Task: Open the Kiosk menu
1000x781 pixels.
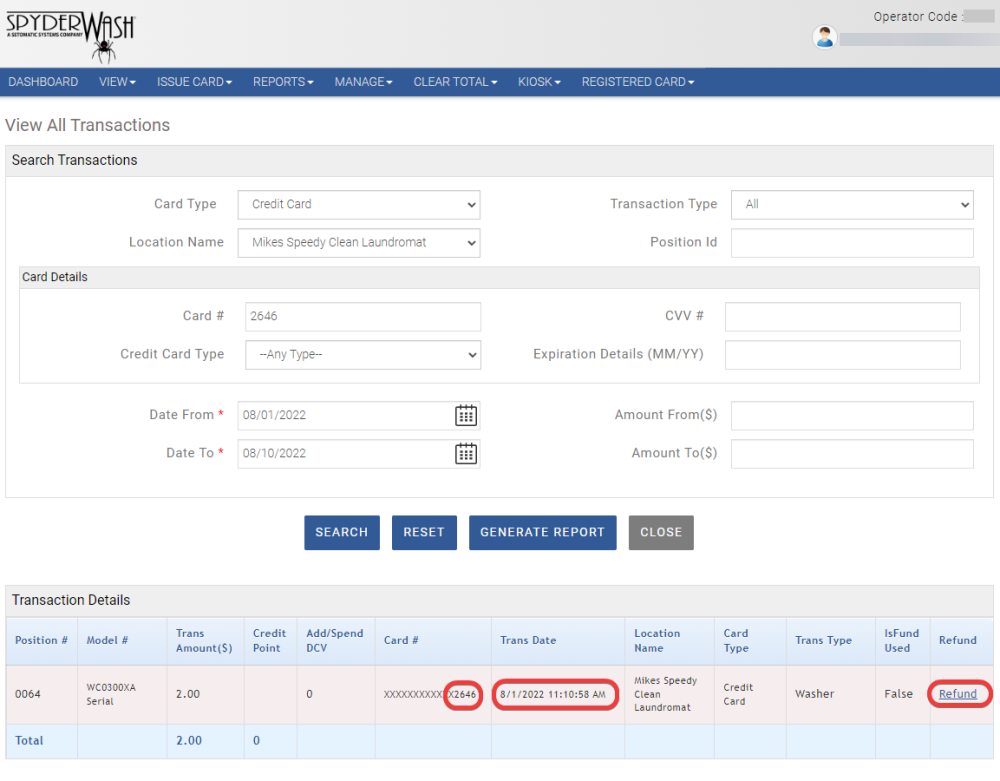Action: click(x=539, y=82)
